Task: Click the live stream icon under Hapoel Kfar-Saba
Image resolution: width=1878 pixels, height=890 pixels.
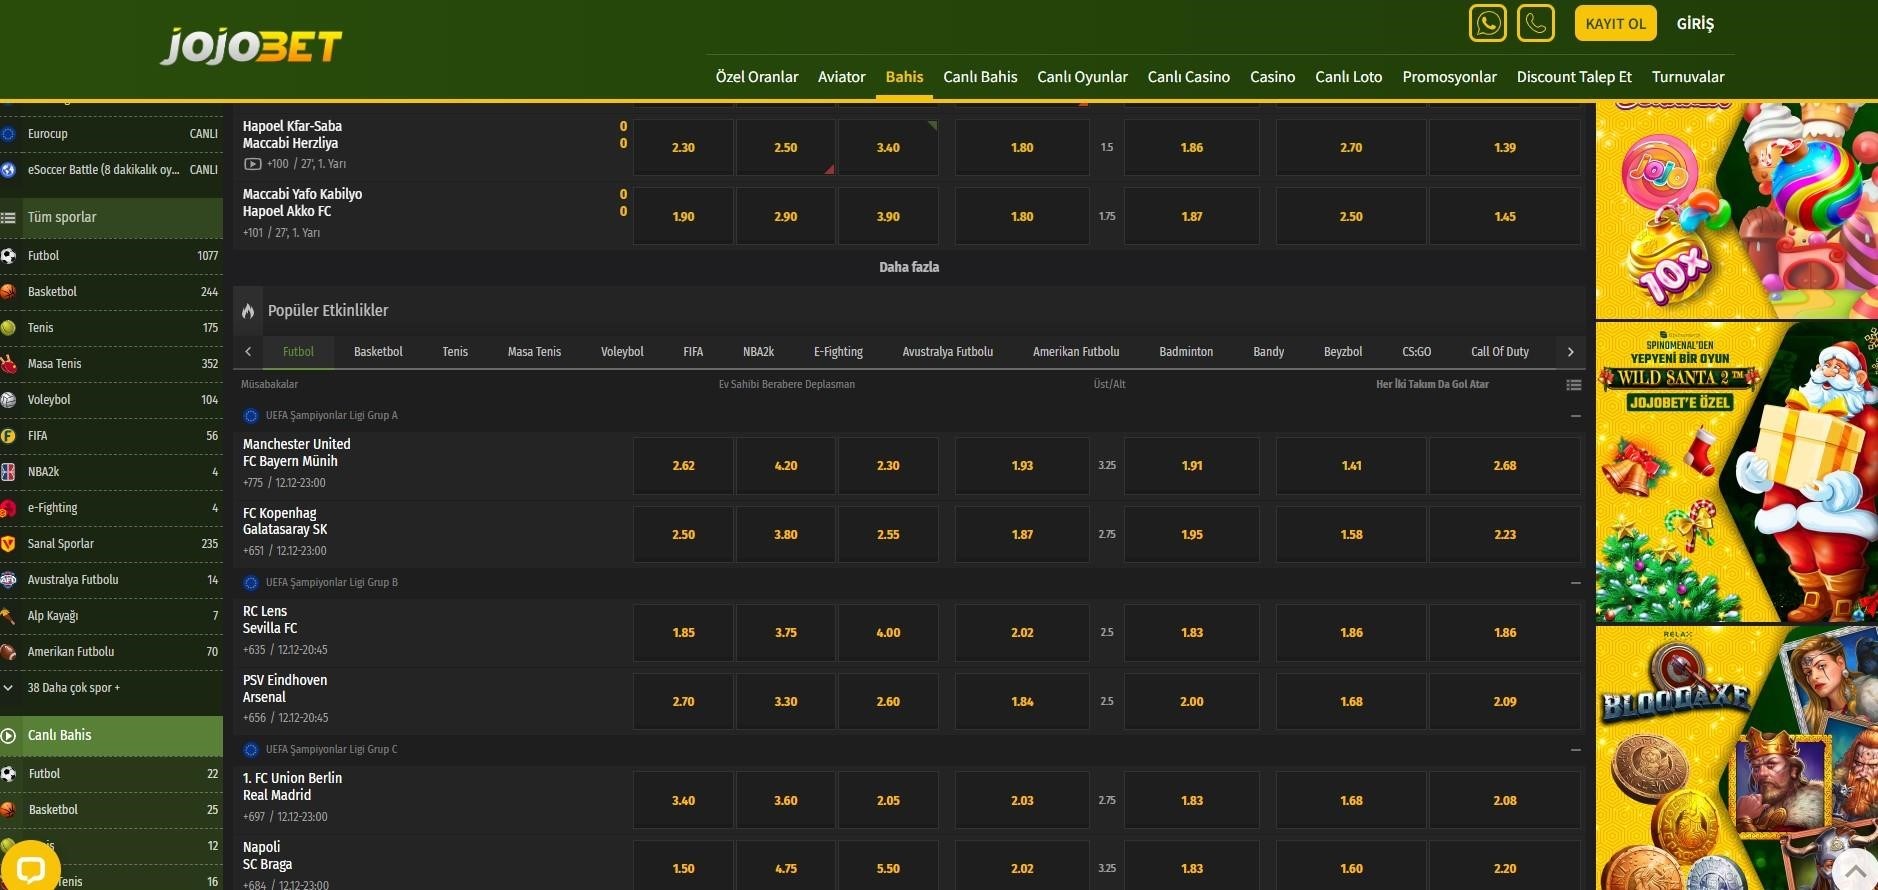Action: pyautogui.click(x=252, y=164)
